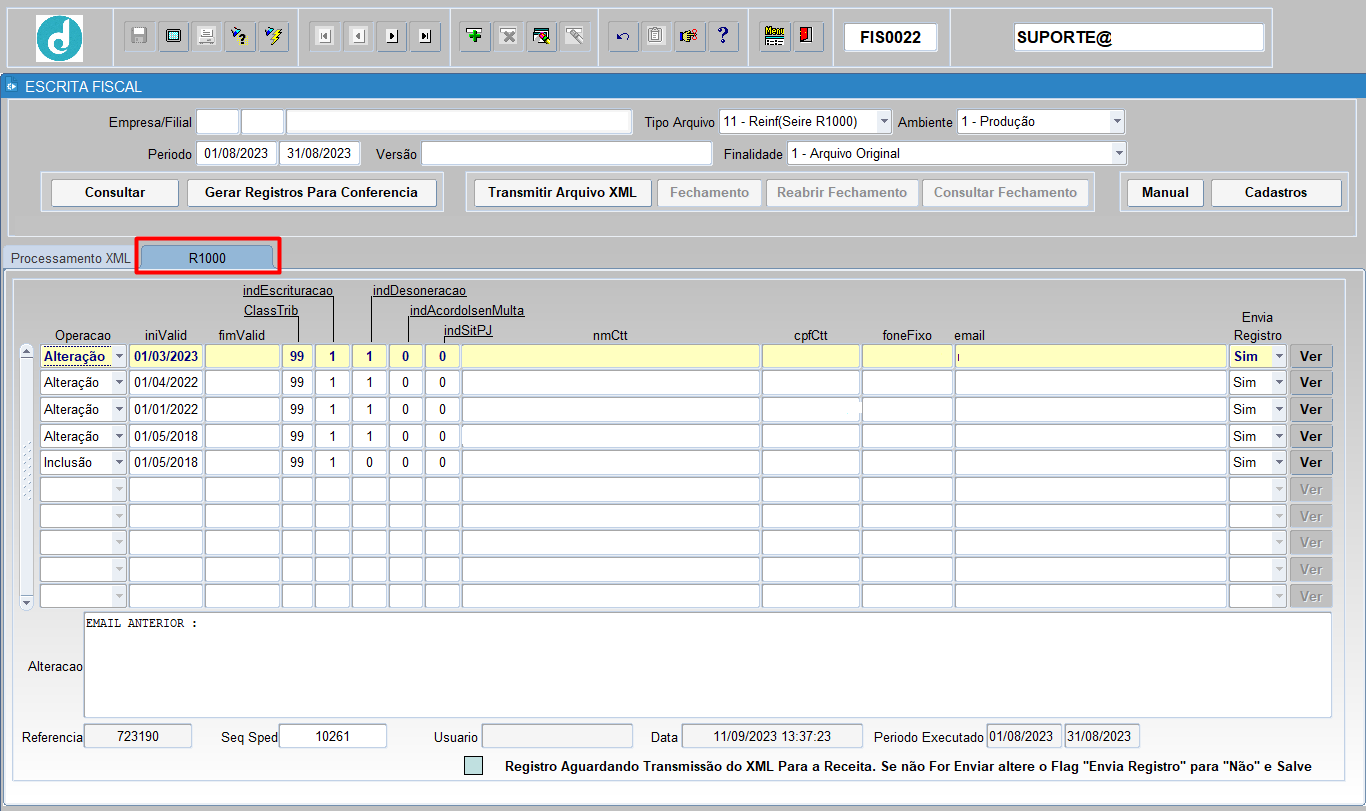This screenshot has width=1366, height=811.
Task: Open the Finalidade dropdown
Action: pos(1119,154)
